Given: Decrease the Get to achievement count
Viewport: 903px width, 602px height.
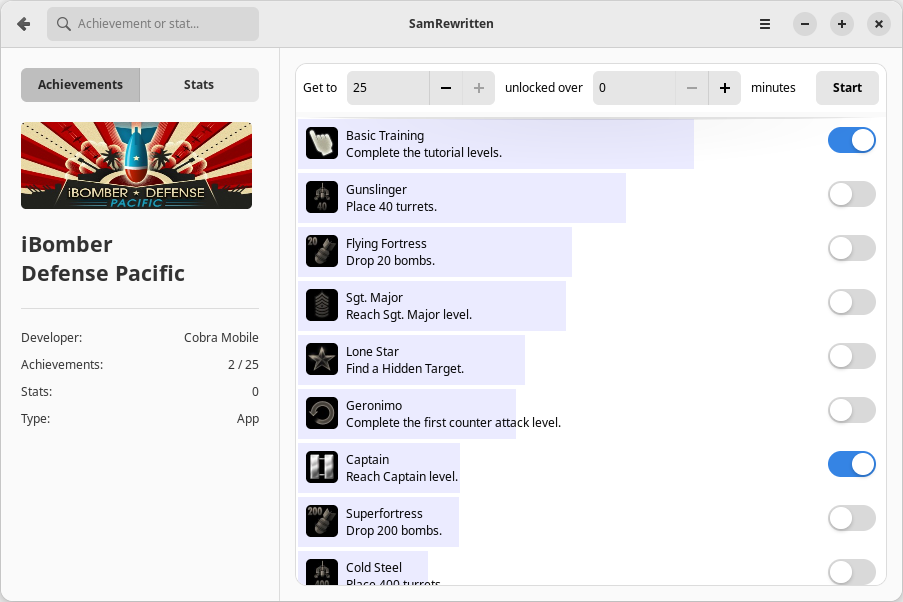Looking at the screenshot, I should click(446, 88).
